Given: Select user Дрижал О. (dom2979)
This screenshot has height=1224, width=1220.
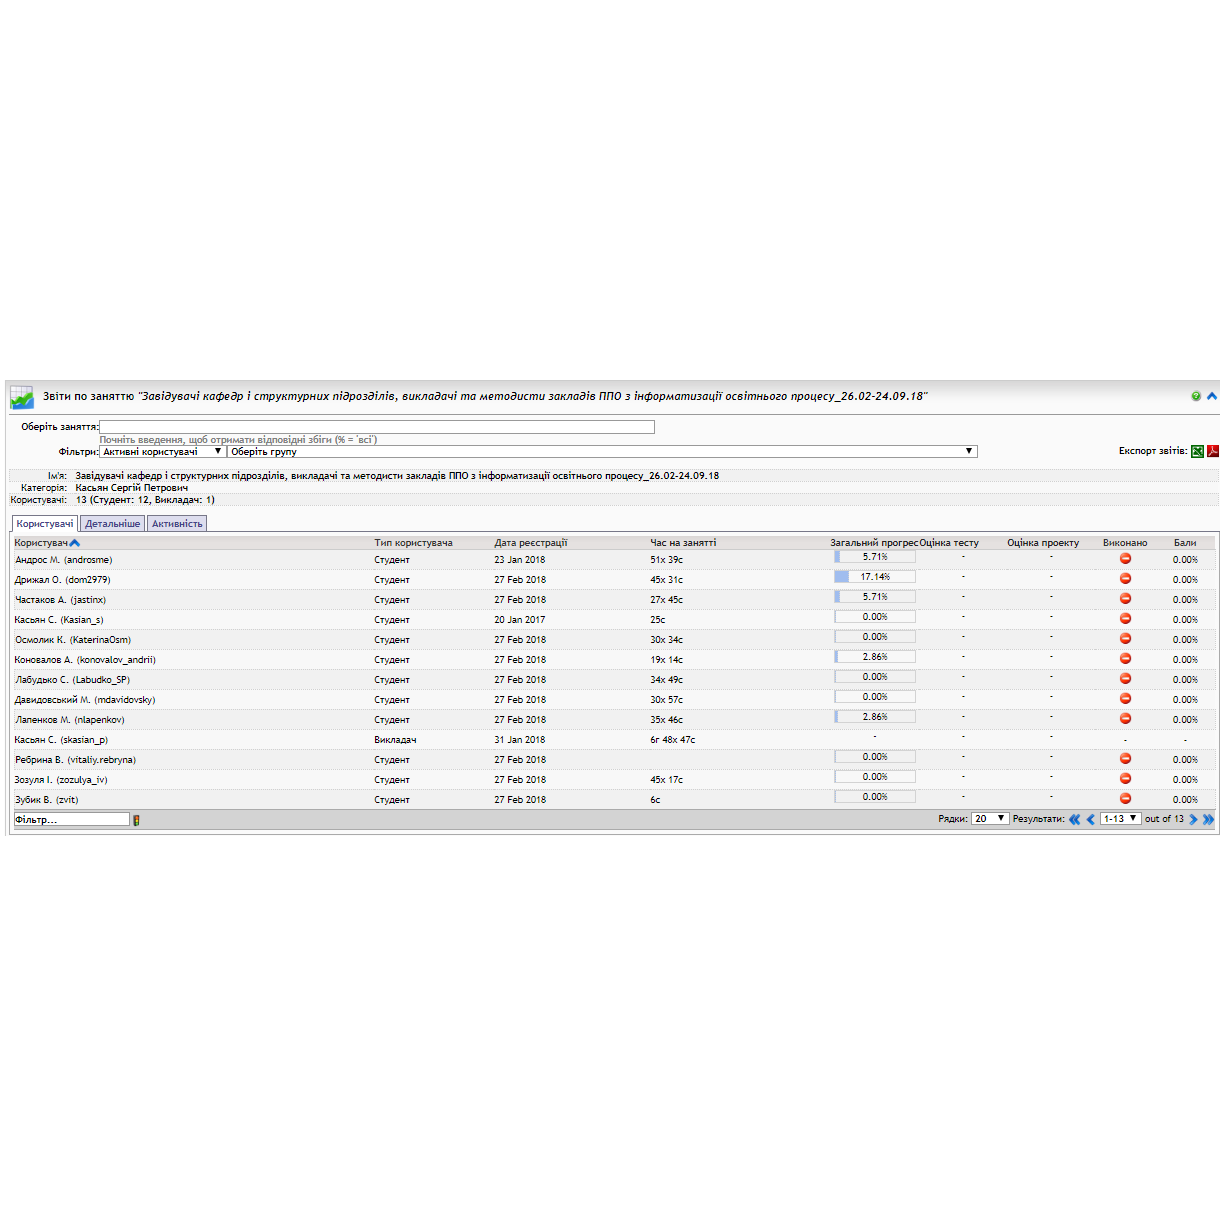Looking at the screenshot, I should pos(62,580).
